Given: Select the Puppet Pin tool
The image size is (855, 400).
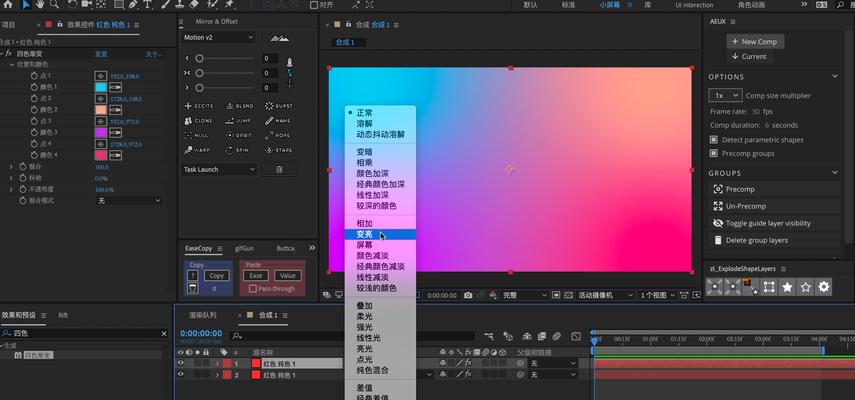Looking at the screenshot, I should [230, 4].
